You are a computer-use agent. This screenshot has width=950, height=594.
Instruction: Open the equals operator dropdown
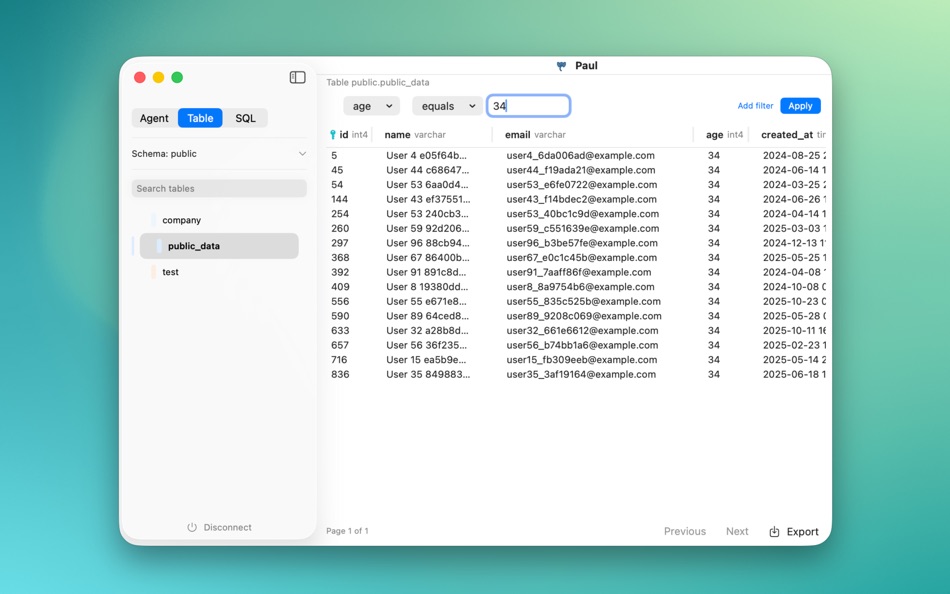pyautogui.click(x=447, y=106)
